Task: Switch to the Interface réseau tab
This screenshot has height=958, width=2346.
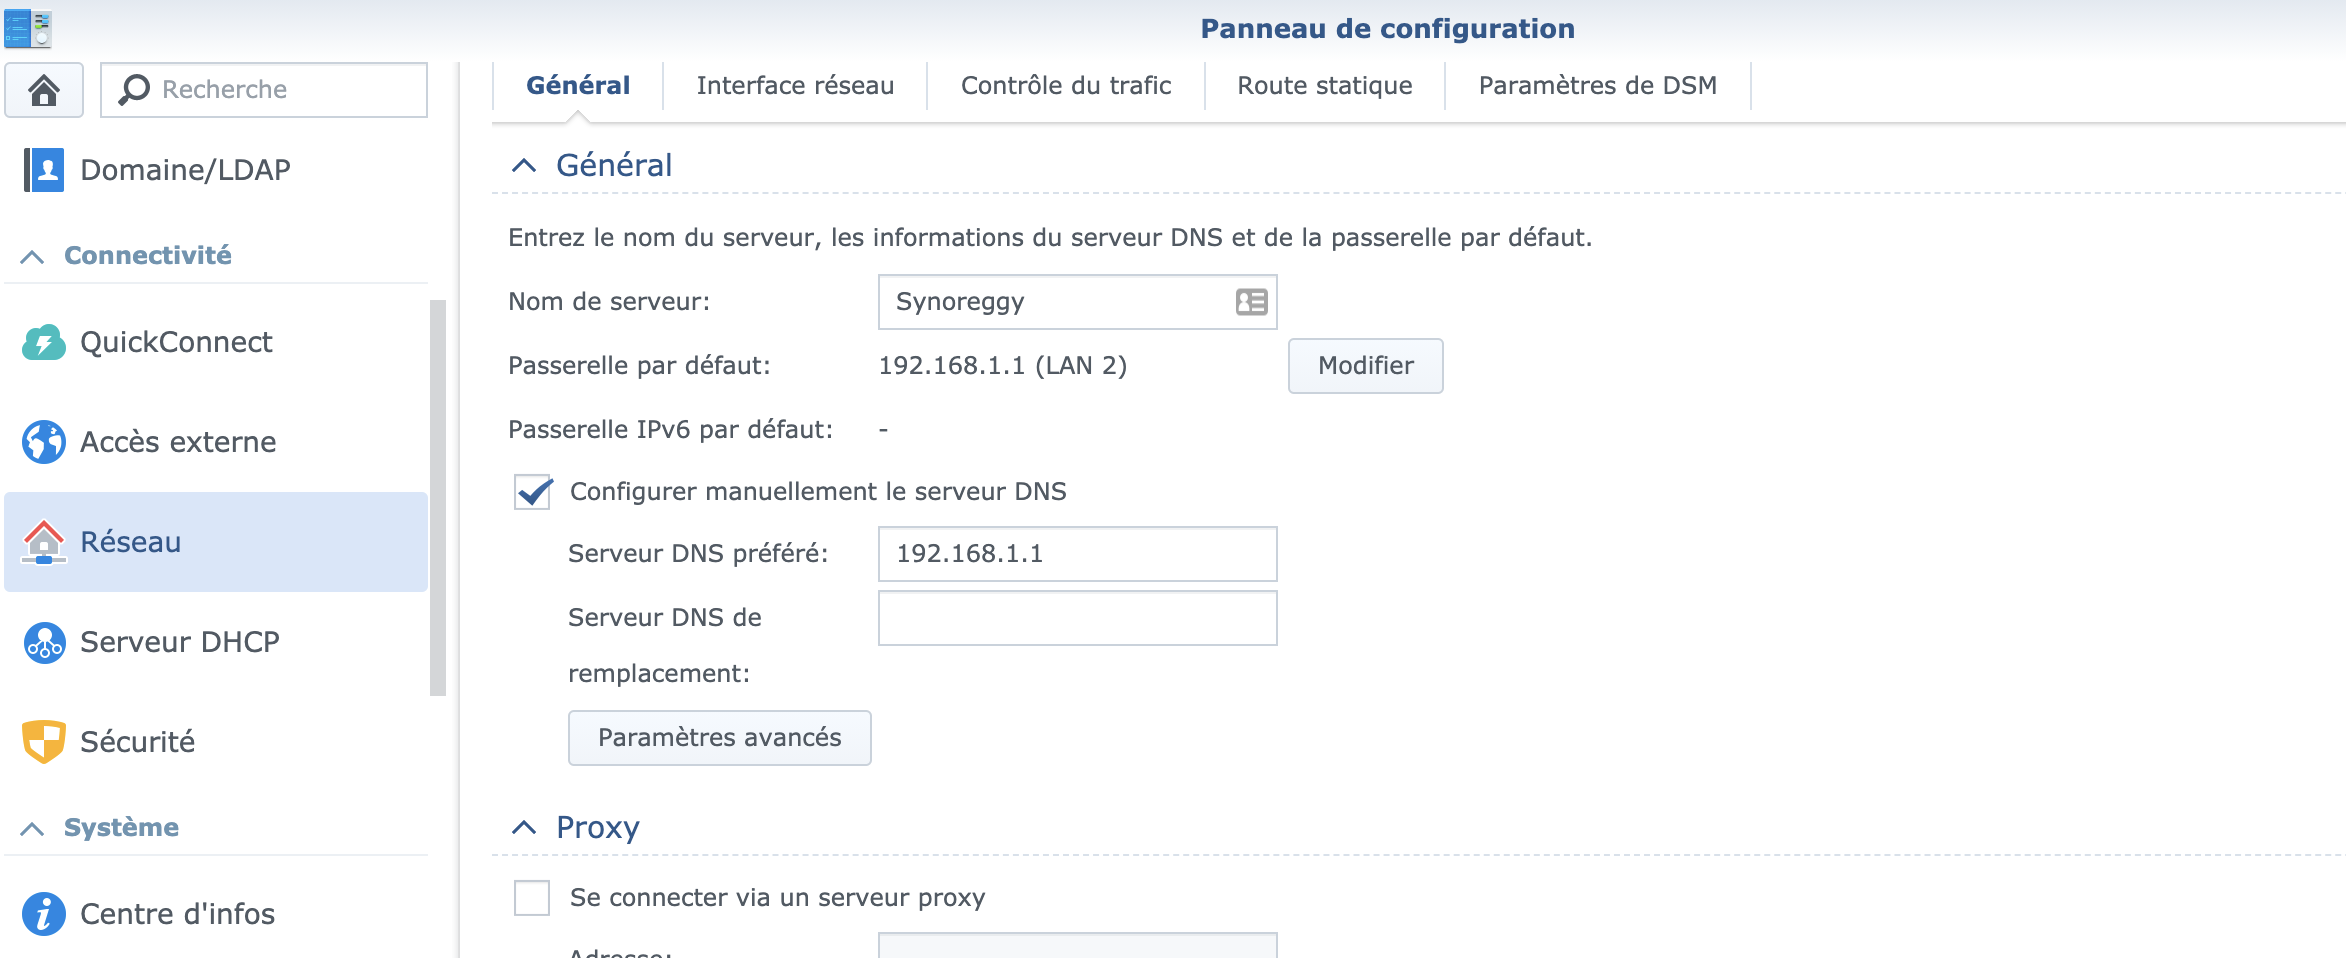Action: pyautogui.click(x=795, y=86)
